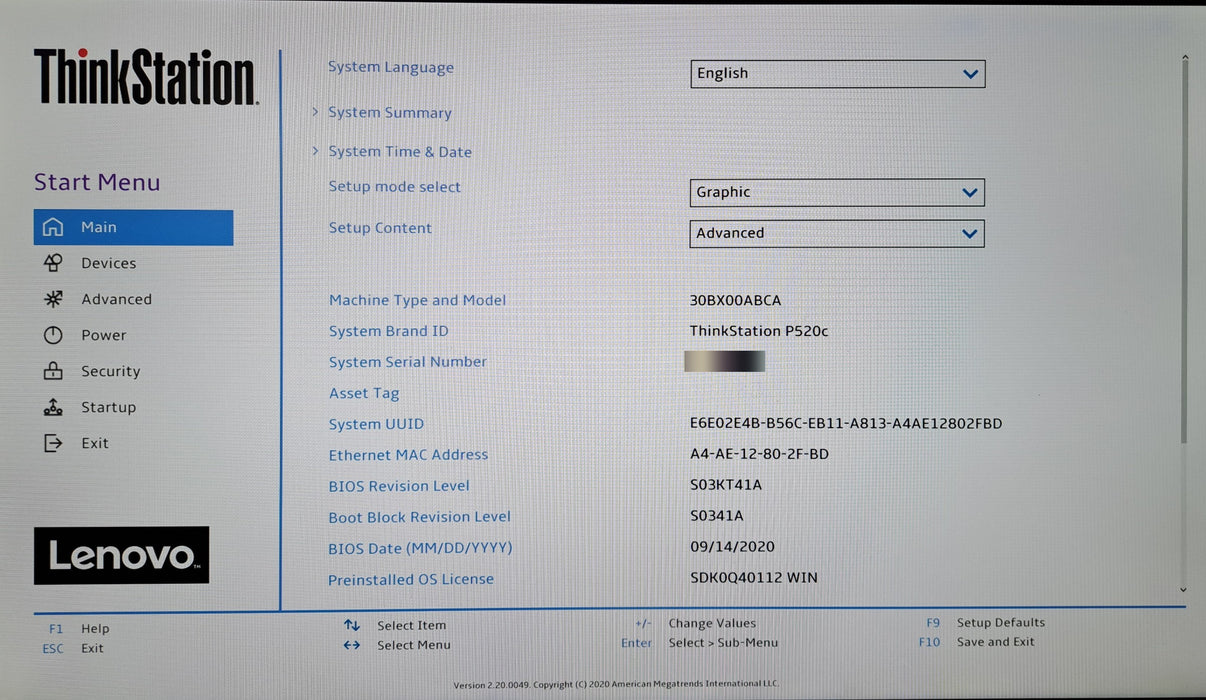Open the System Language dropdown
Image resolution: width=1206 pixels, height=700 pixels.
(838, 73)
